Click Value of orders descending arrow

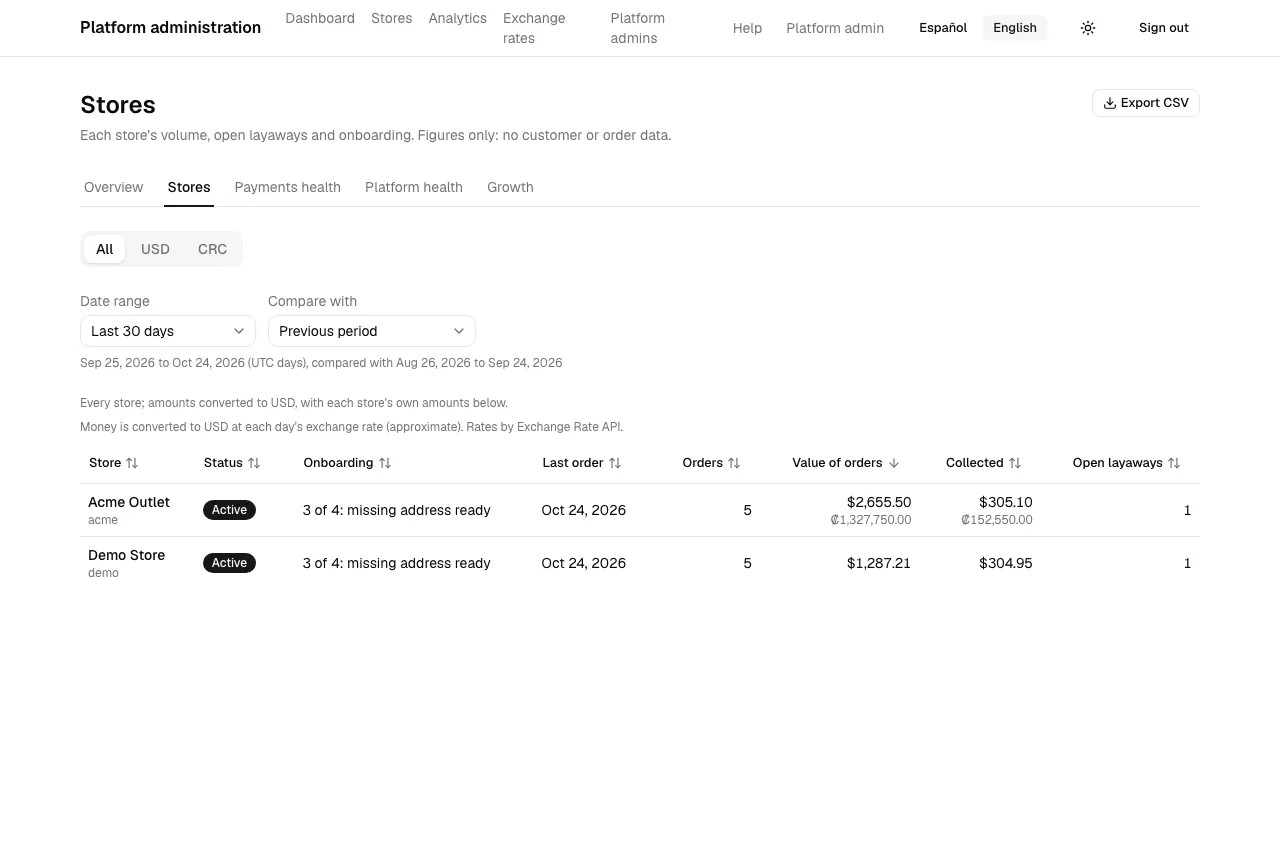pos(894,463)
